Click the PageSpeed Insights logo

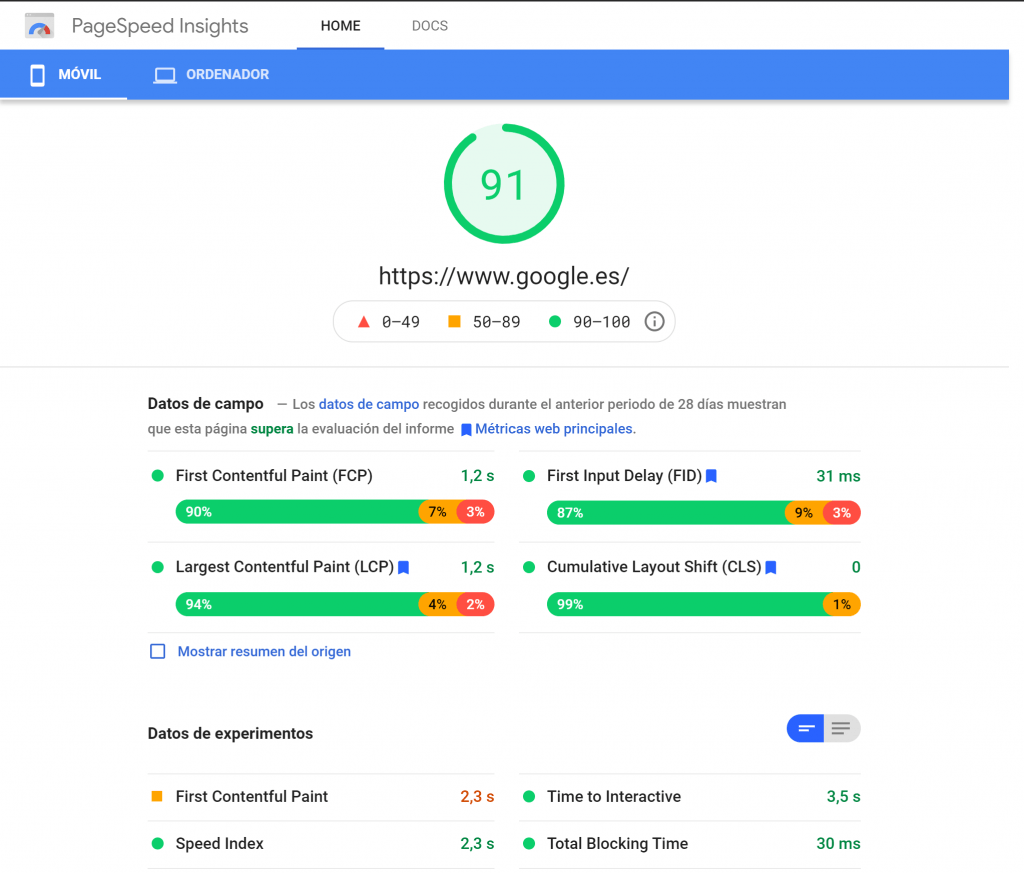click(40, 25)
